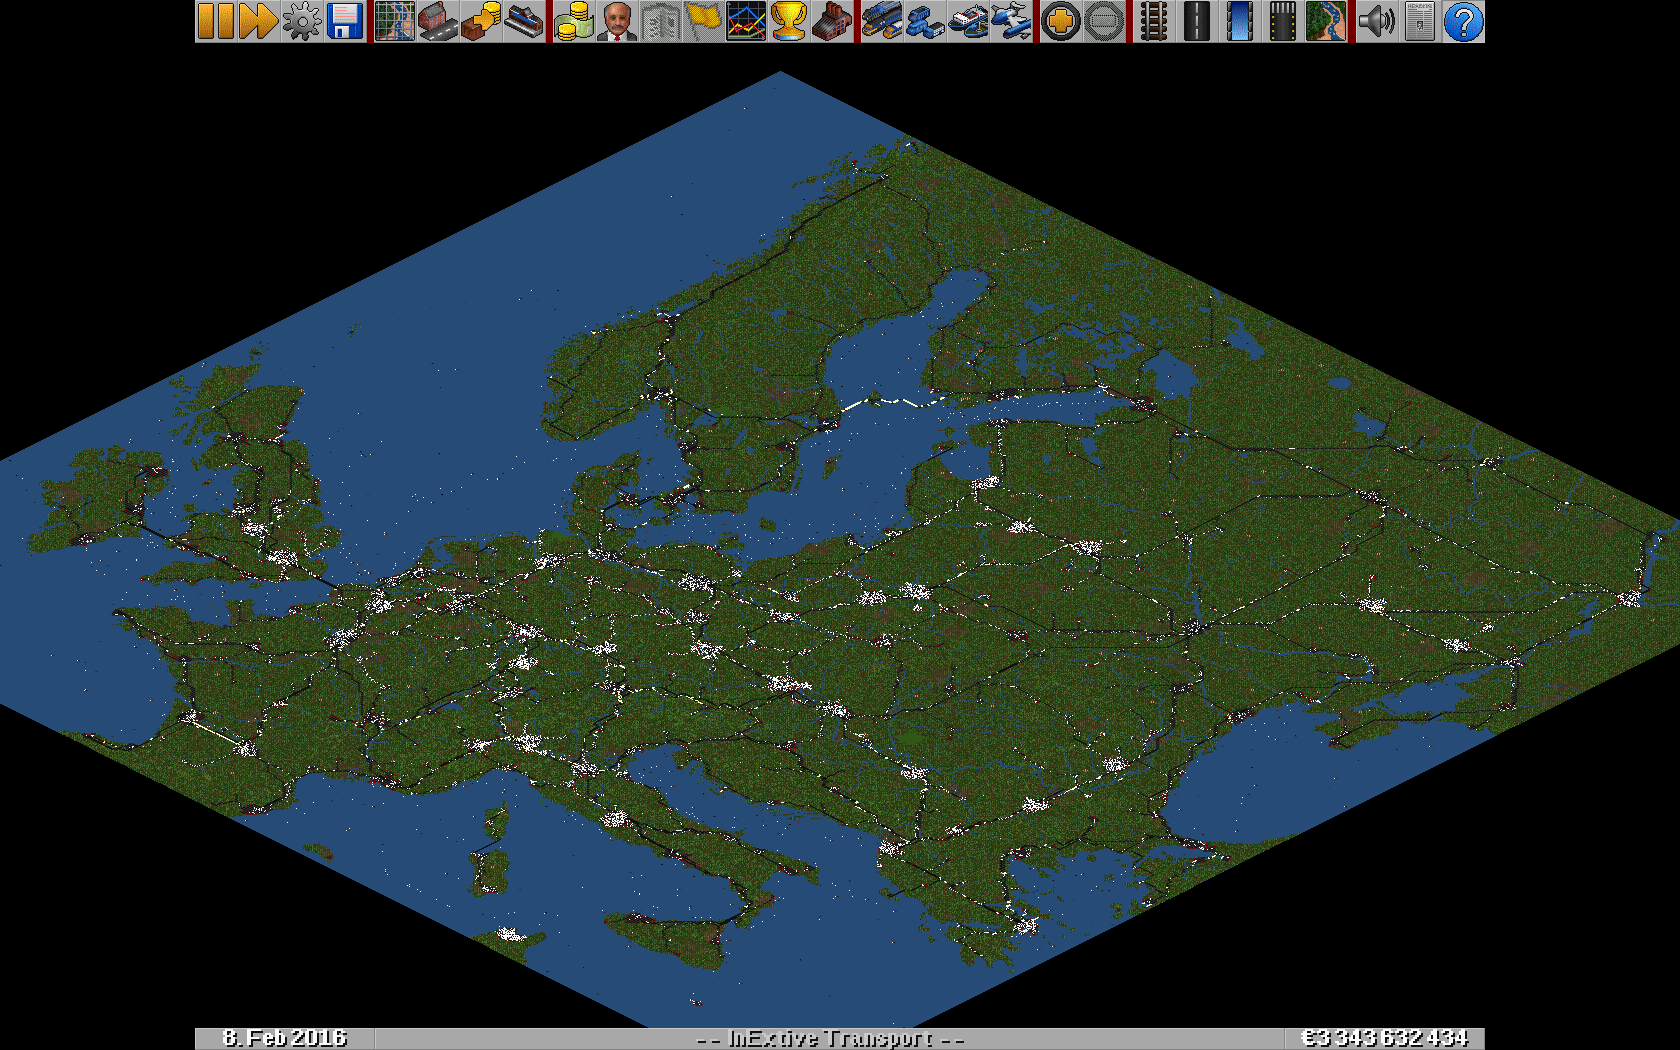Click the date 8. Feb 2016

284,1038
